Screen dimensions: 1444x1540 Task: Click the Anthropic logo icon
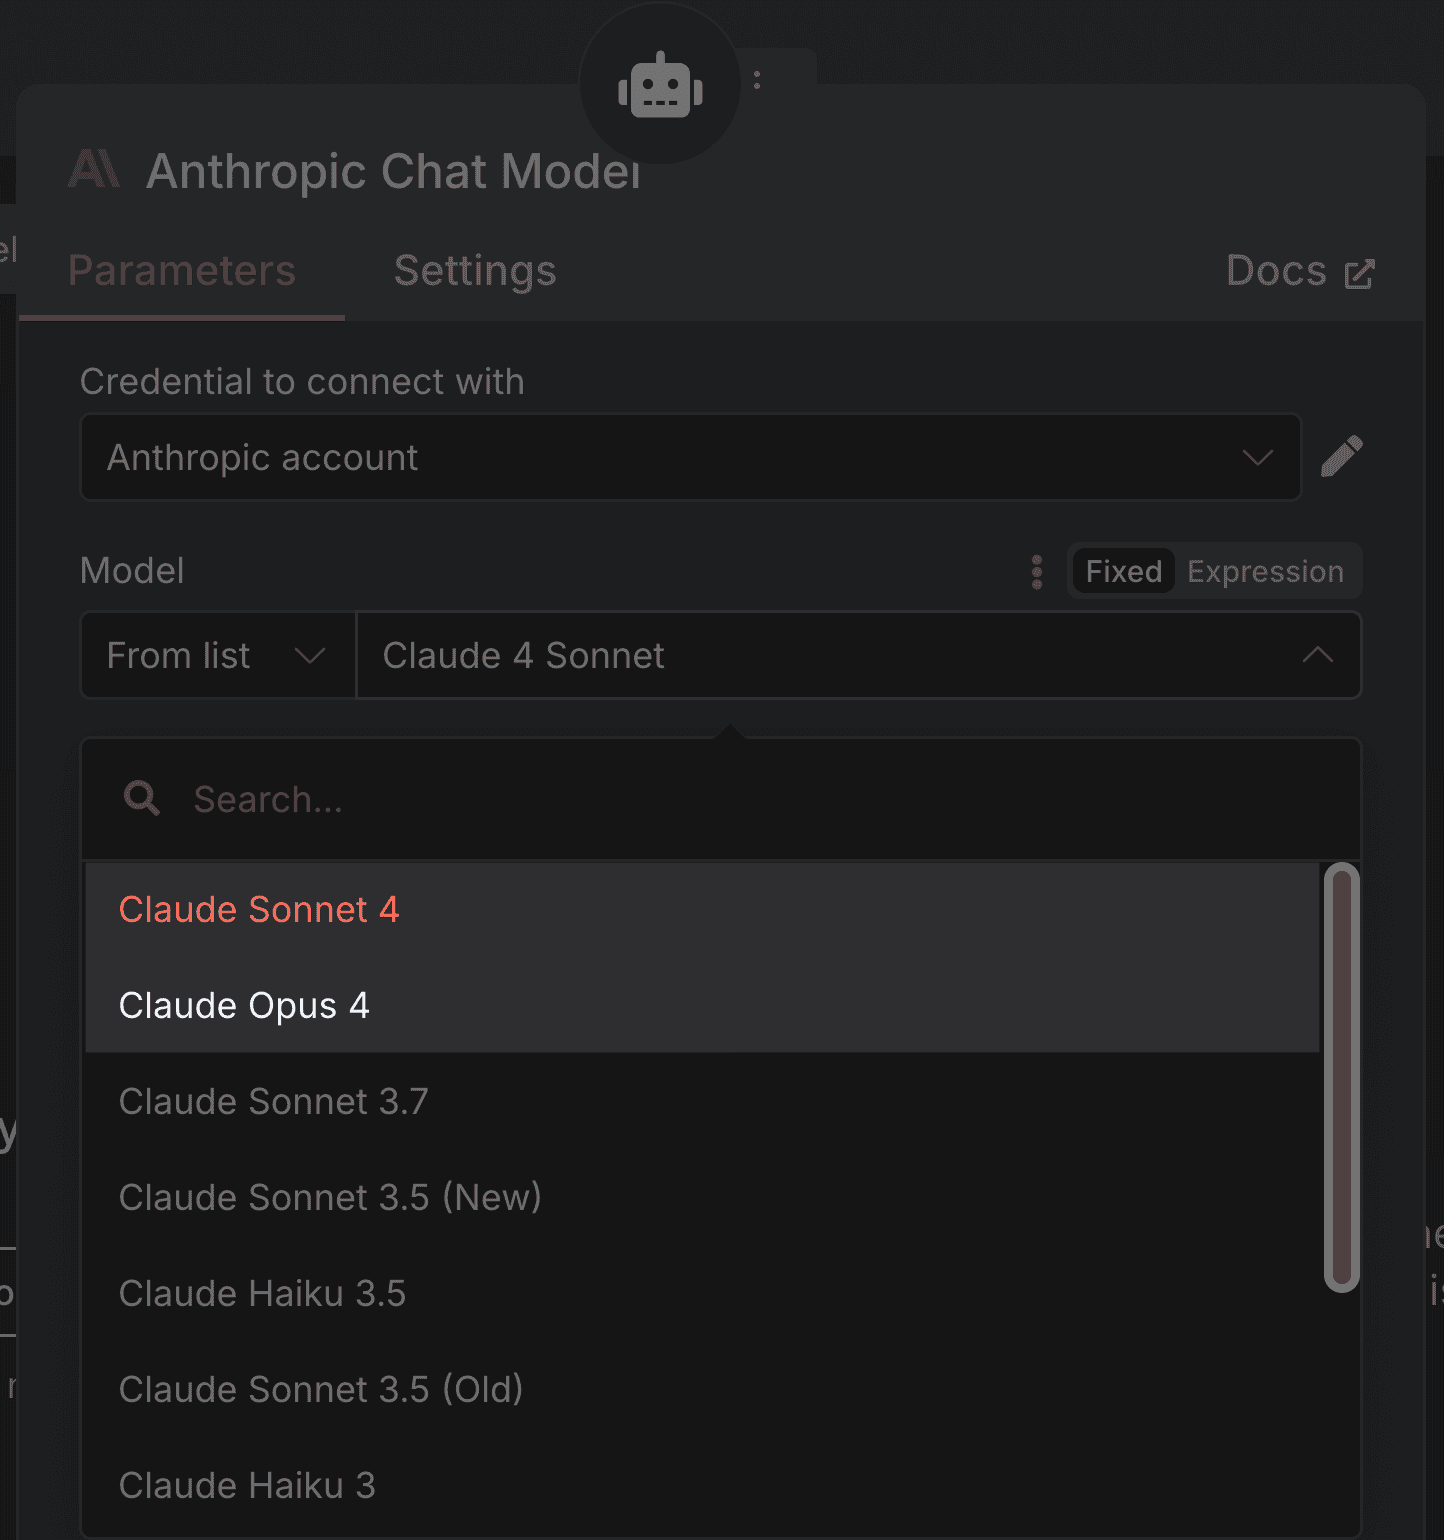(x=93, y=170)
